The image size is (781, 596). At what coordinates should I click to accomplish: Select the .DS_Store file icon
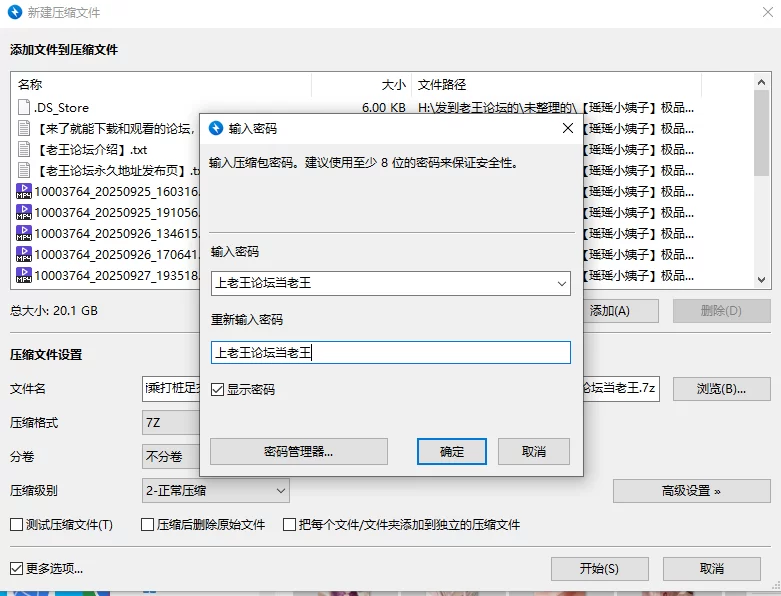[x=24, y=107]
